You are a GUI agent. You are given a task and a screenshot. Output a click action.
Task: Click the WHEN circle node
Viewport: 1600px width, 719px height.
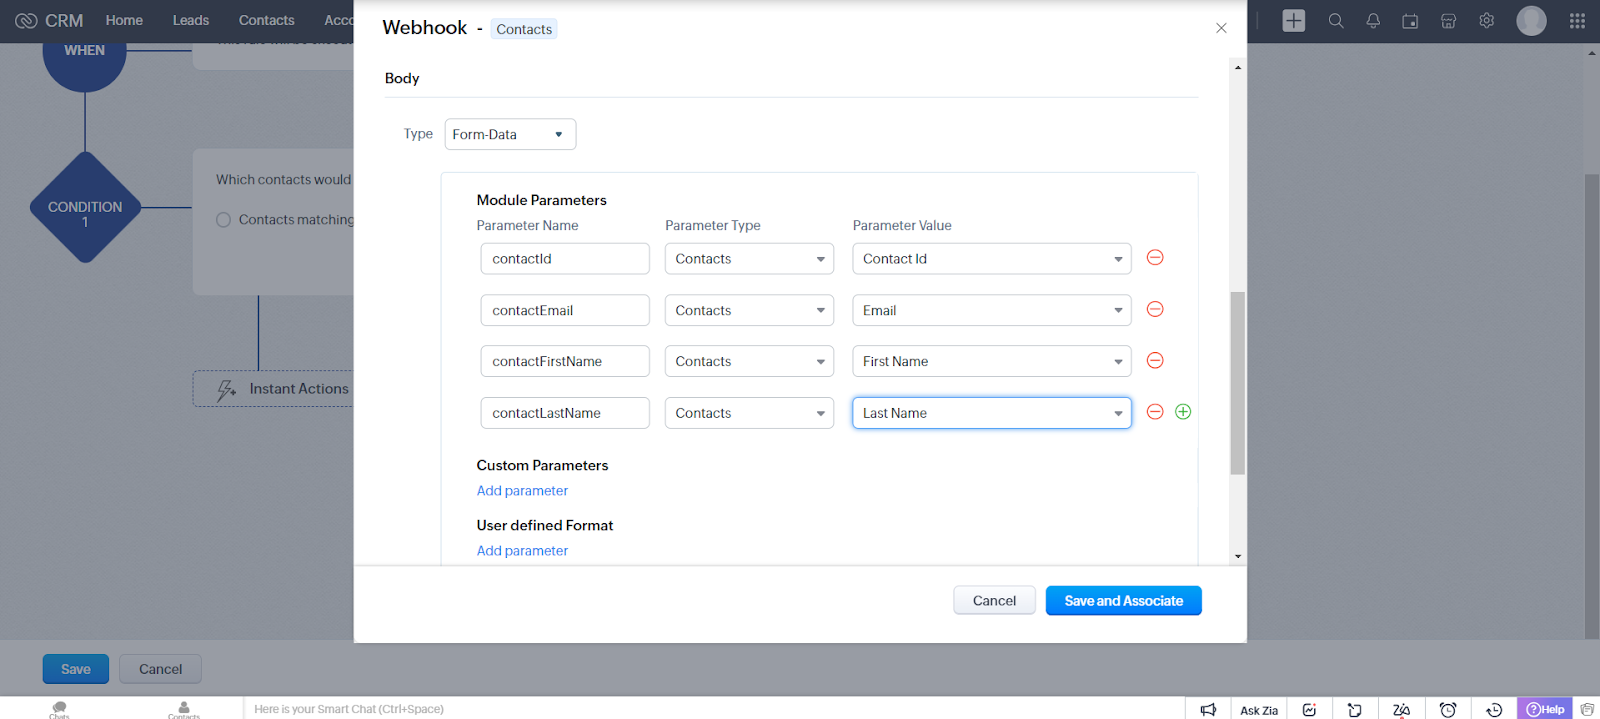[x=85, y=55]
